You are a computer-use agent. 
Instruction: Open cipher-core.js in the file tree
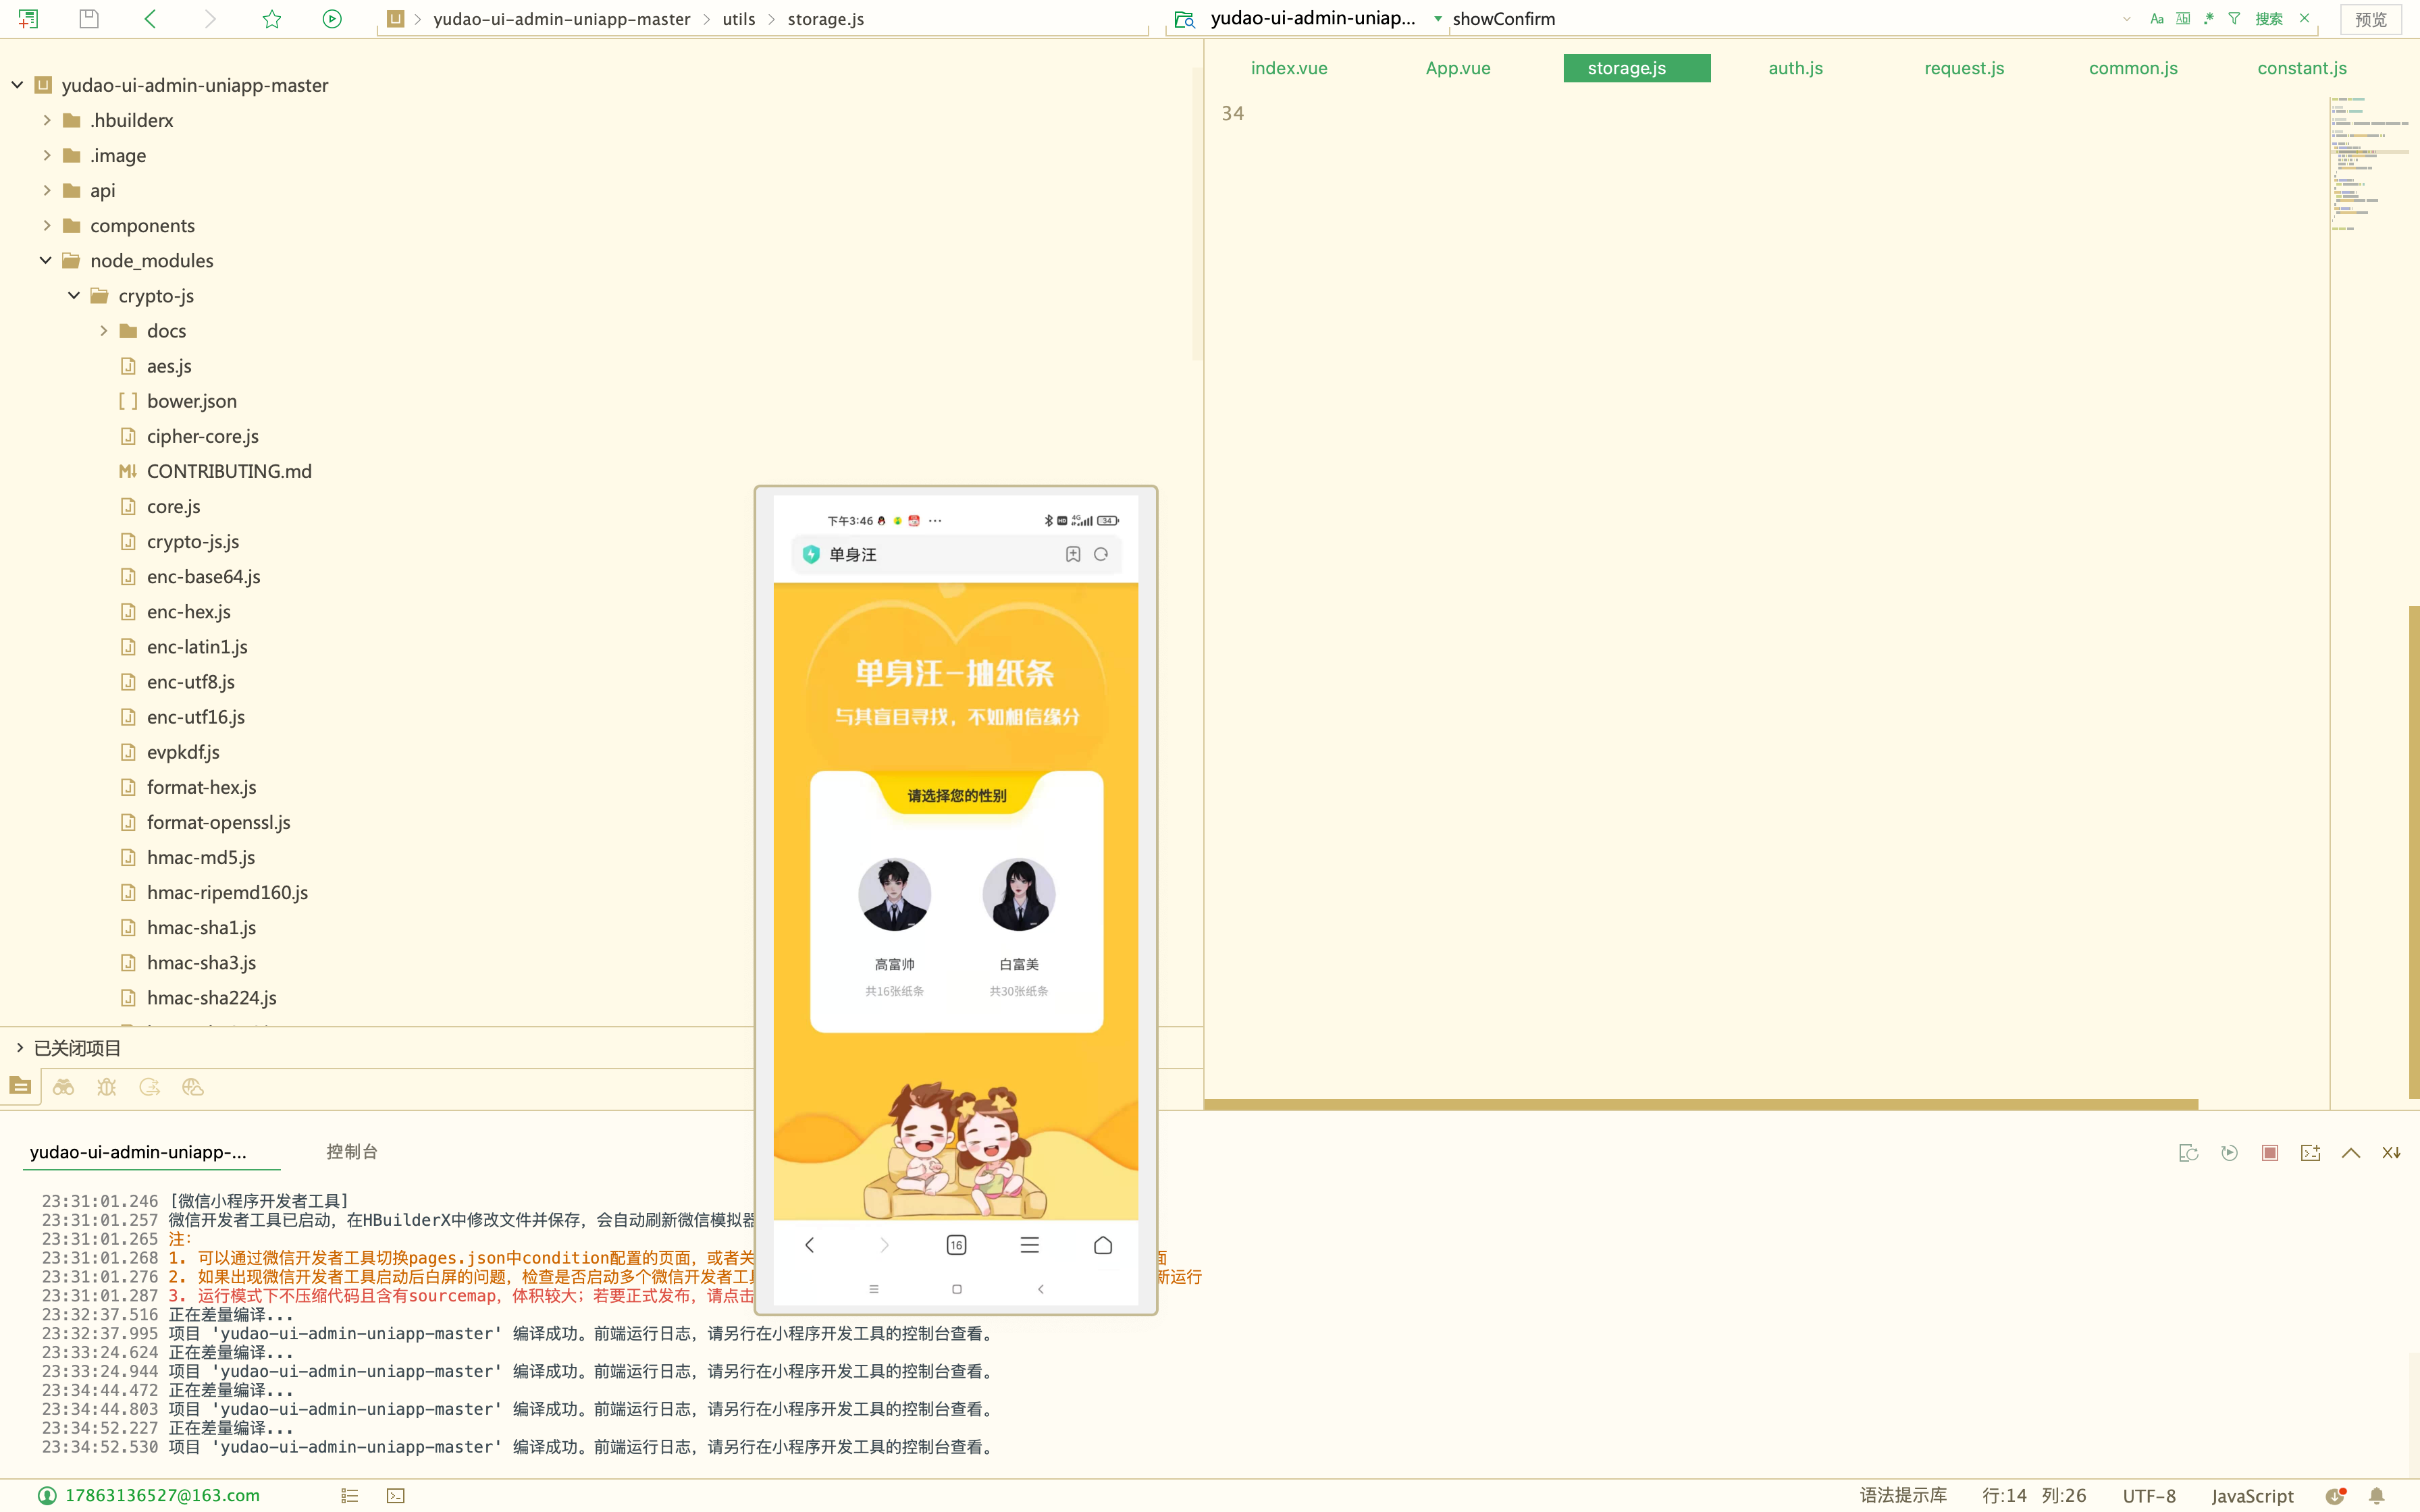point(202,436)
